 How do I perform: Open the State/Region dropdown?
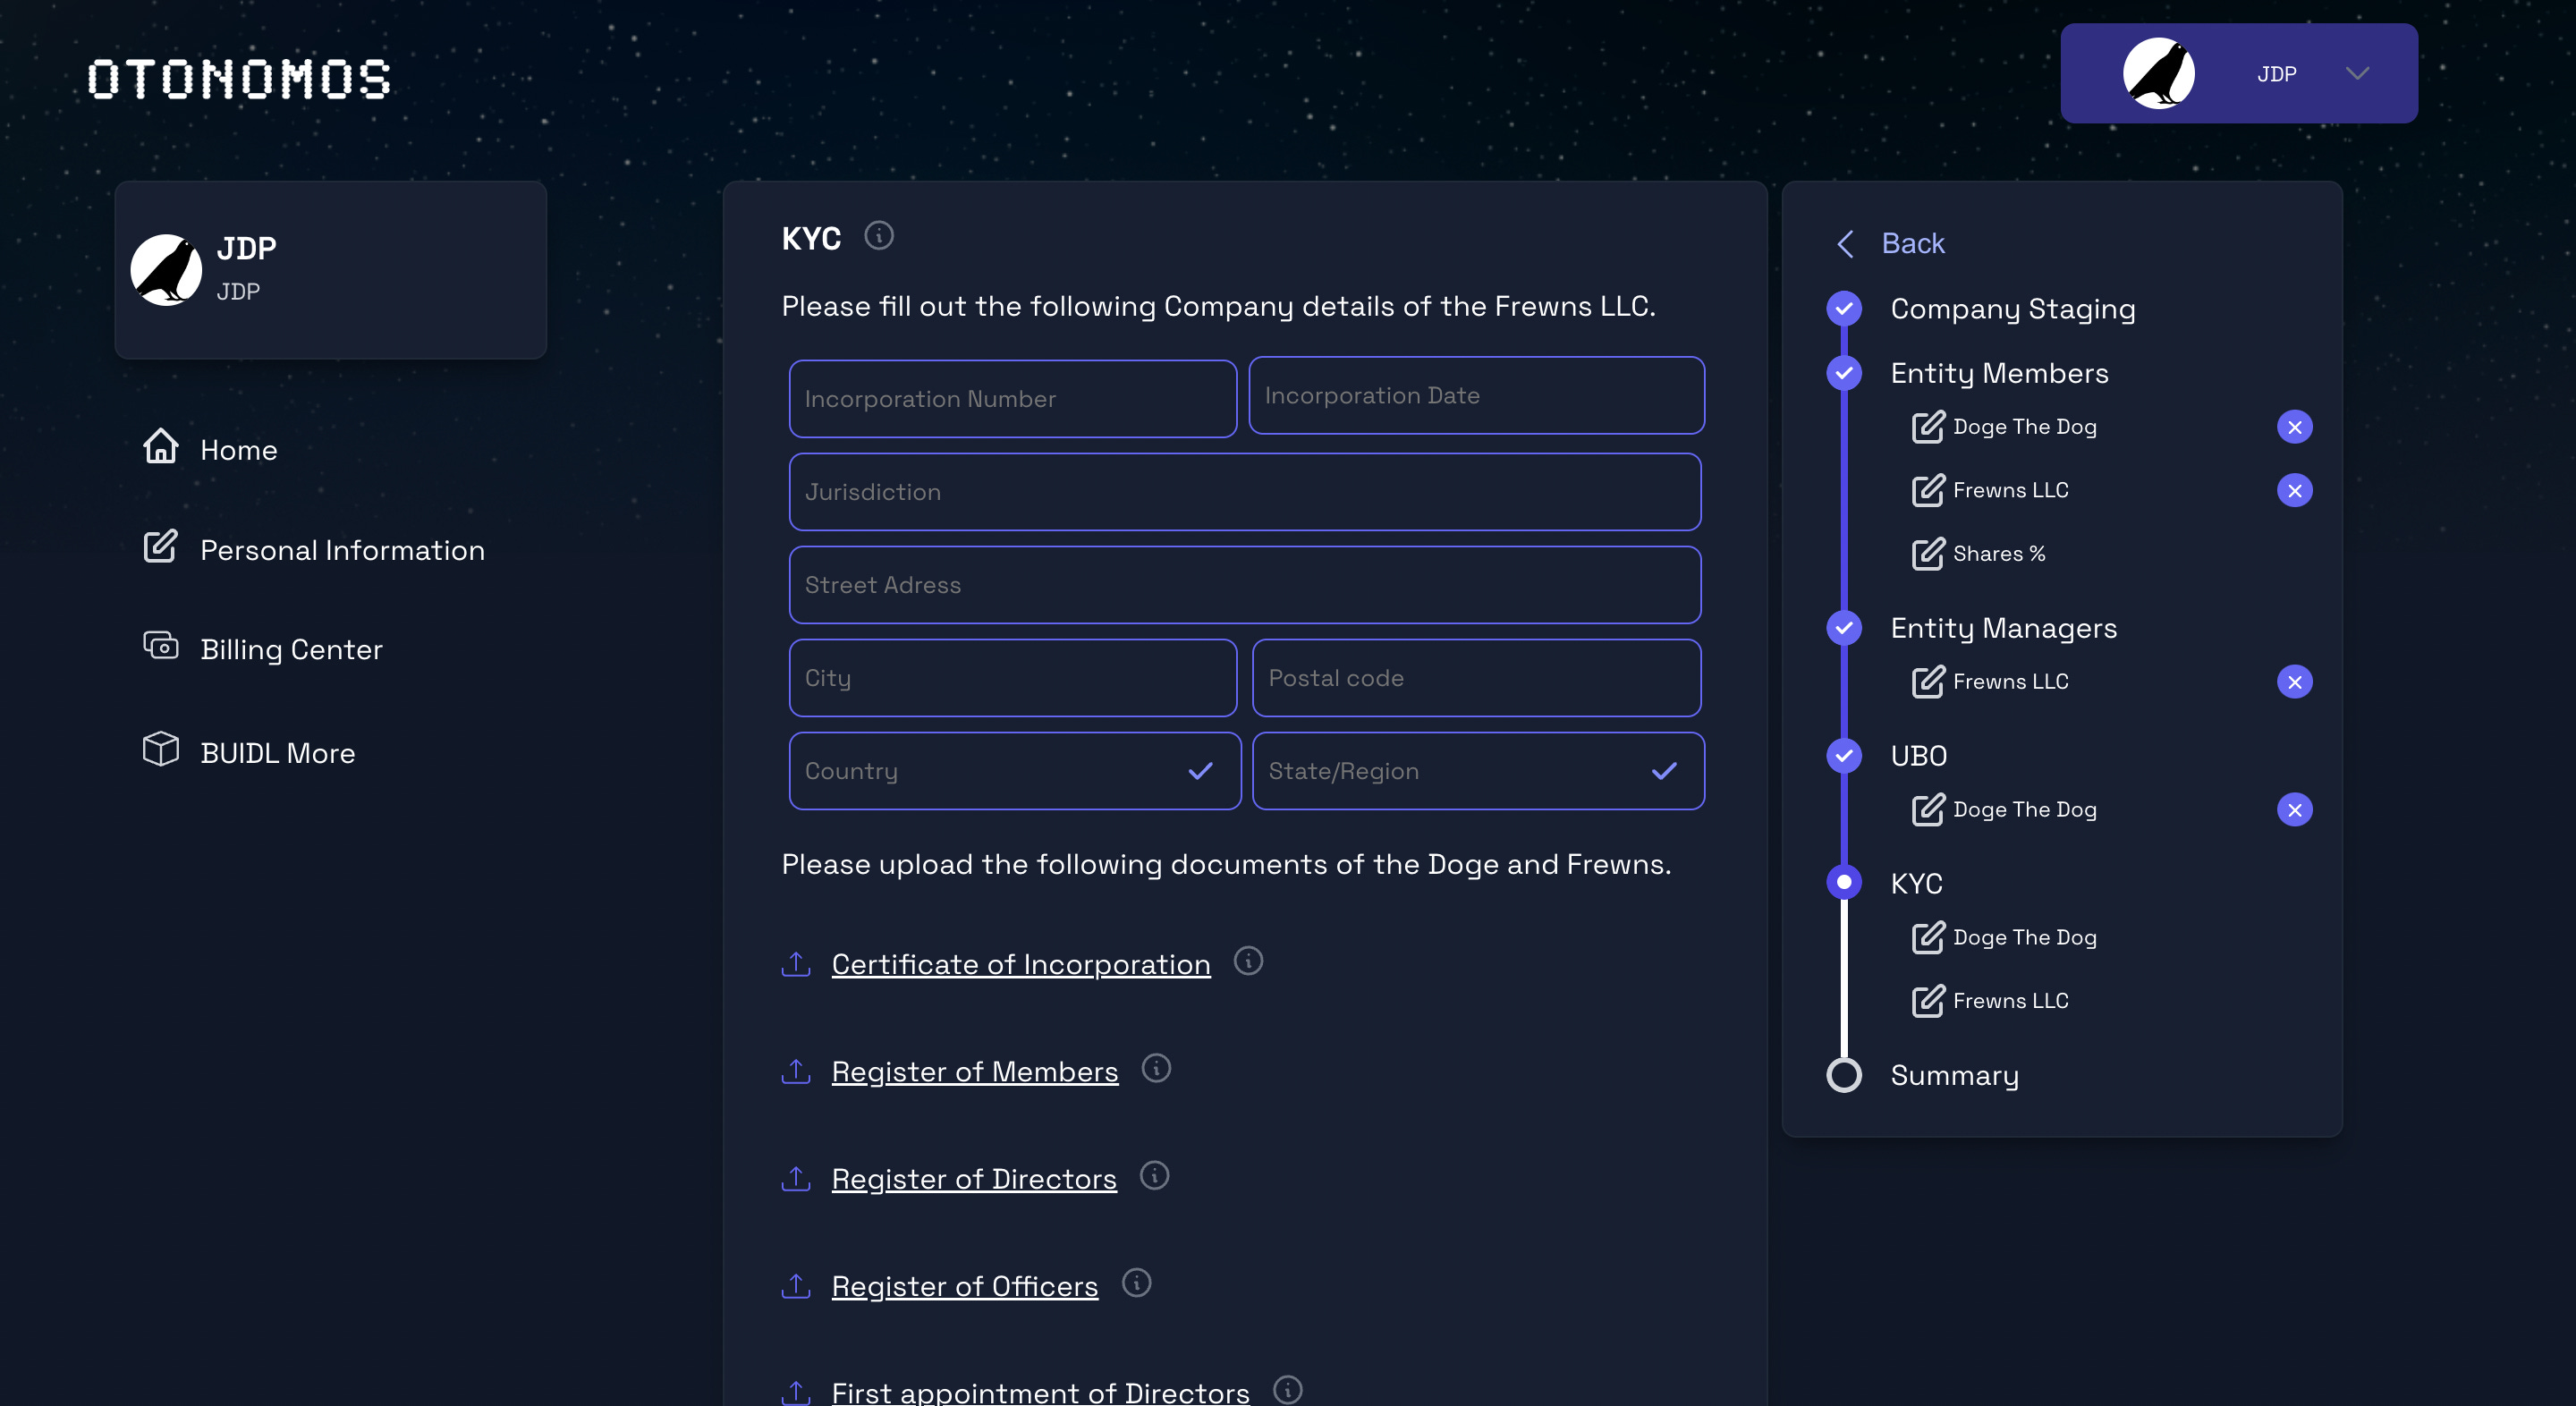1477,771
